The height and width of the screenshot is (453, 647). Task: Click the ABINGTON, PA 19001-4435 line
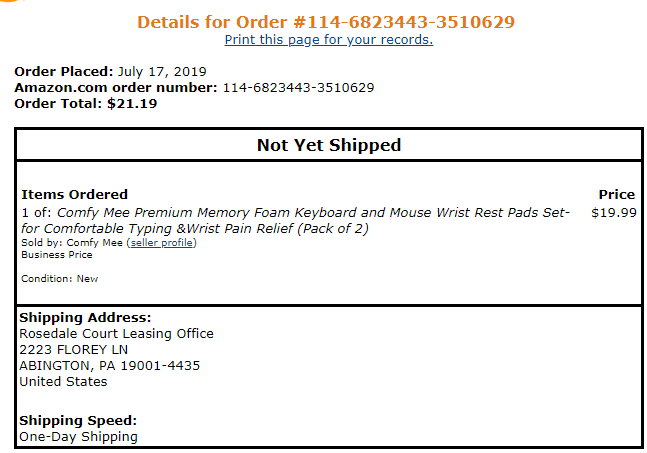pos(109,366)
